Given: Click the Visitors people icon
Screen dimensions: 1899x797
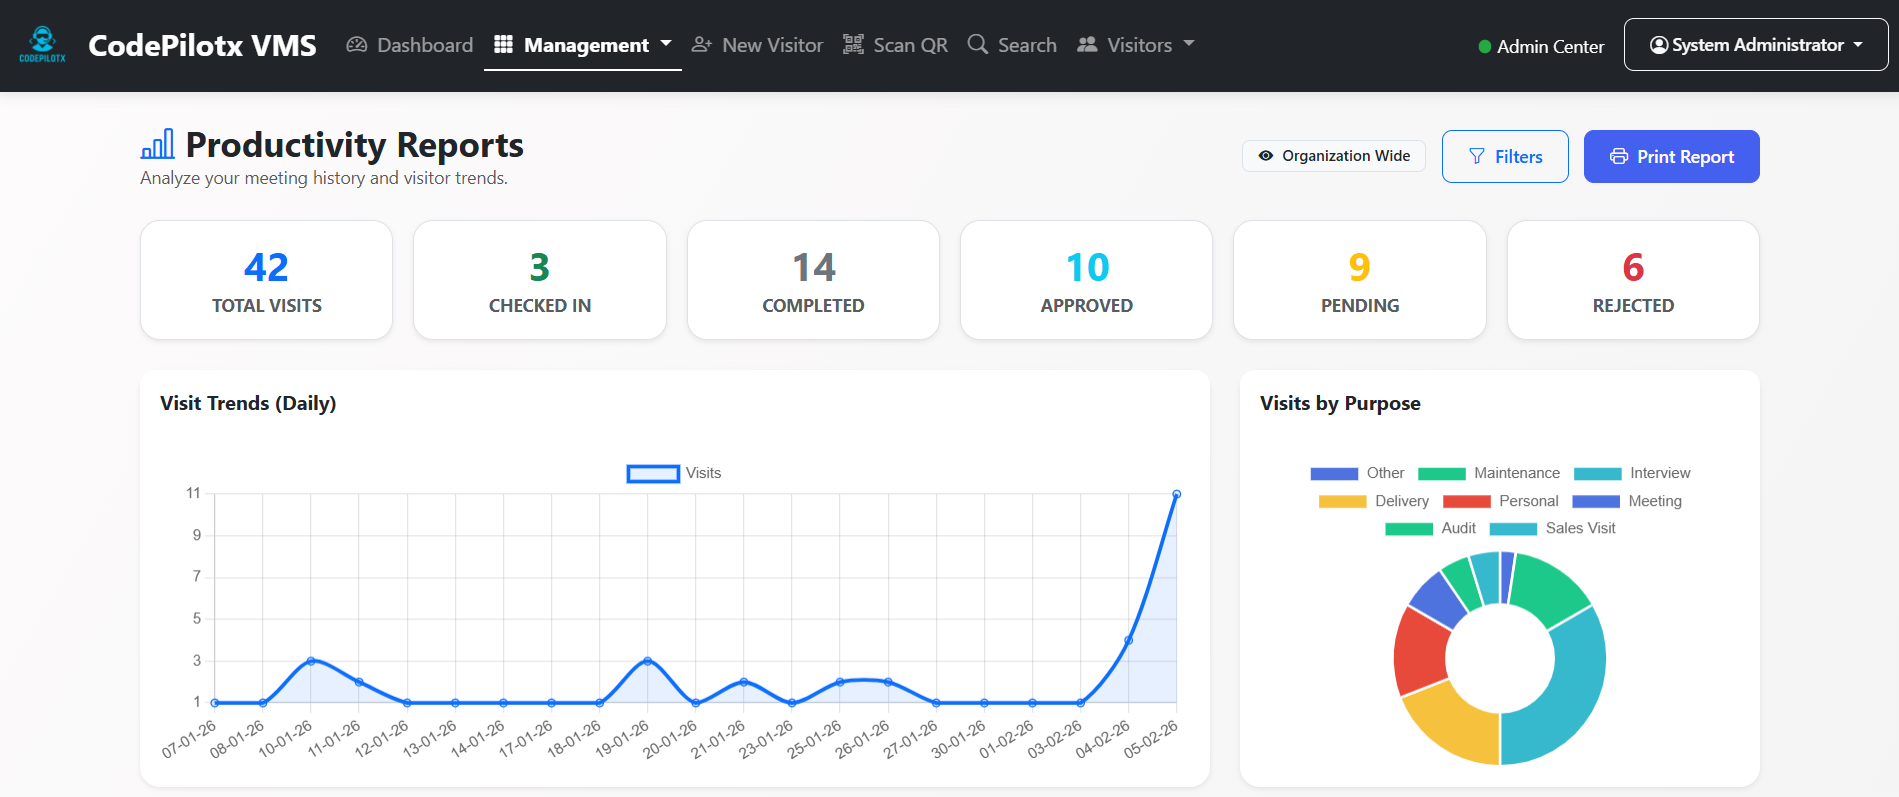Looking at the screenshot, I should 1087,45.
